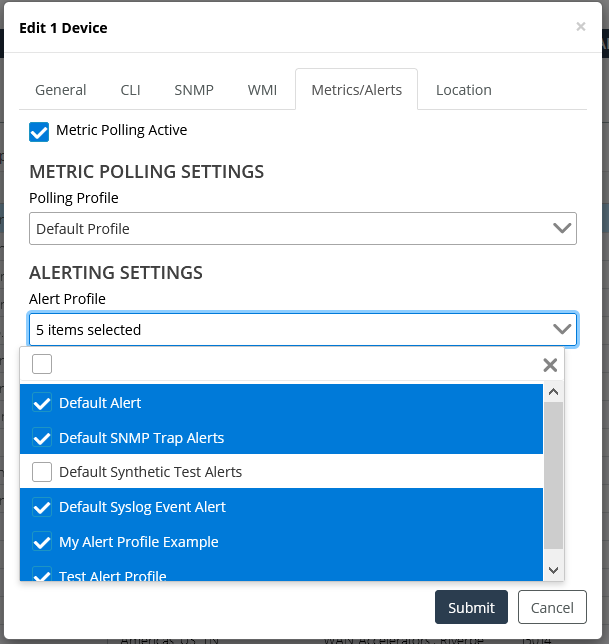
Task: Check the select-all box in dropdown header
Action: pos(42,364)
